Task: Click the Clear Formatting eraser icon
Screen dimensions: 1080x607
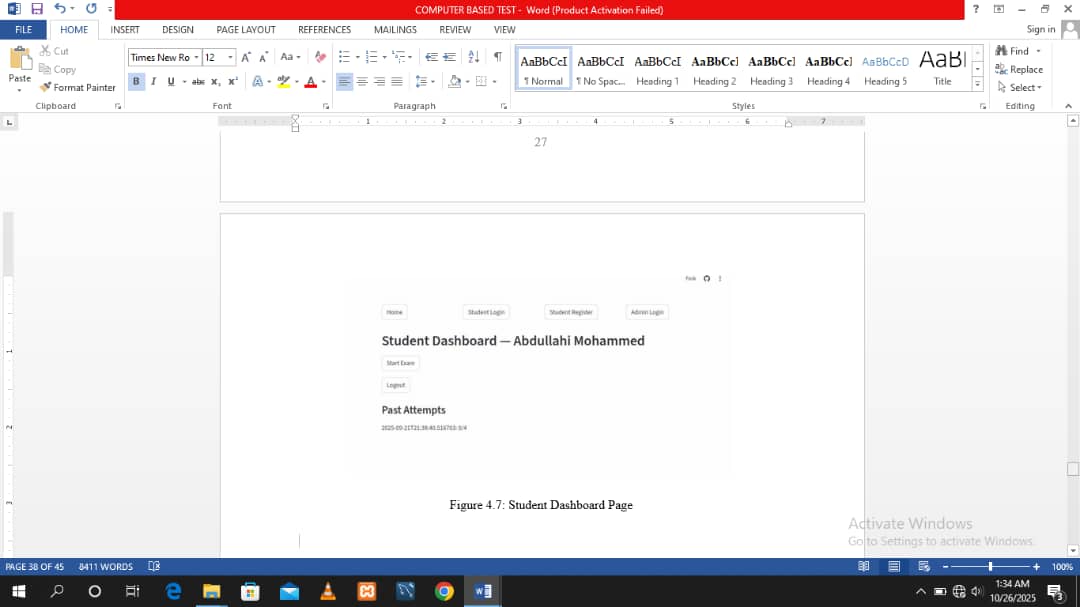Action: (320, 57)
